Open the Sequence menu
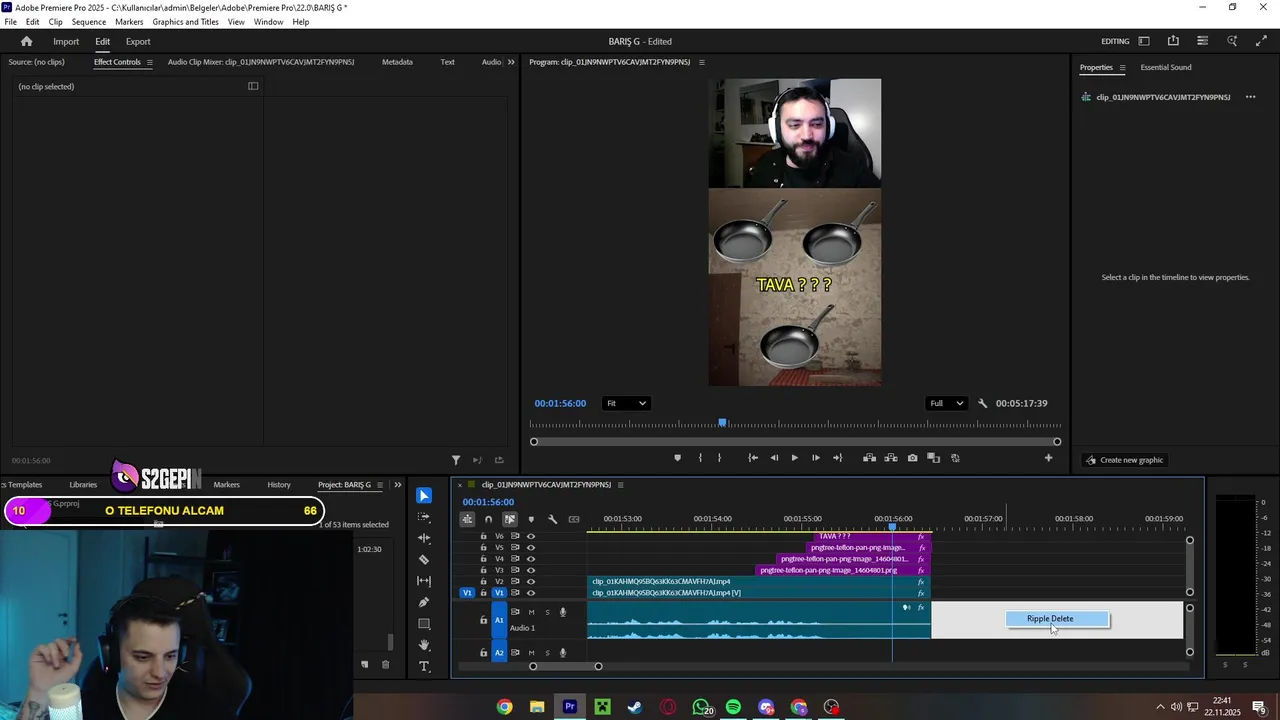1280x720 pixels. point(89,22)
